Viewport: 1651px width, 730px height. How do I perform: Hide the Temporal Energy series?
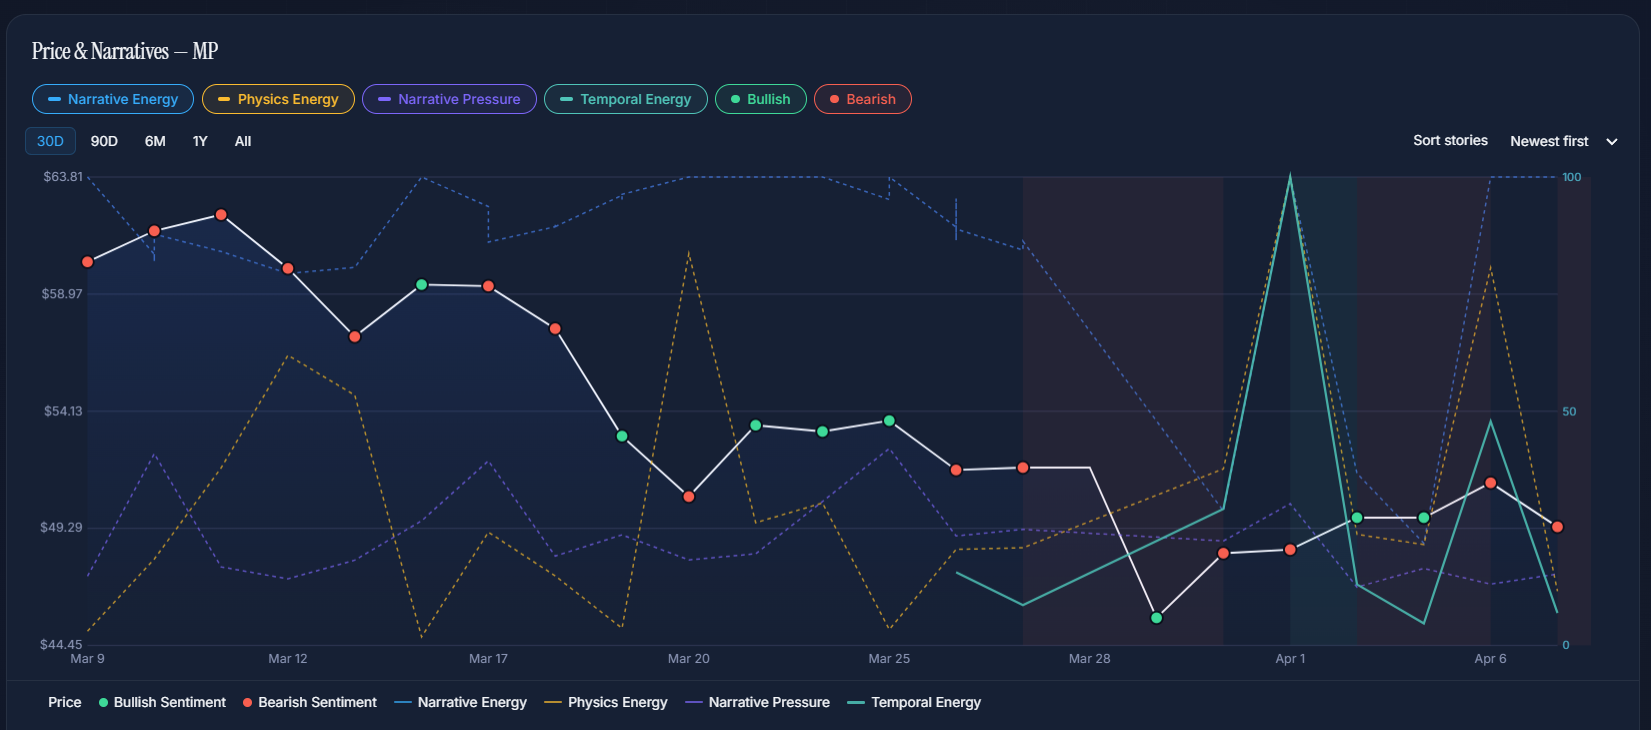tap(625, 99)
